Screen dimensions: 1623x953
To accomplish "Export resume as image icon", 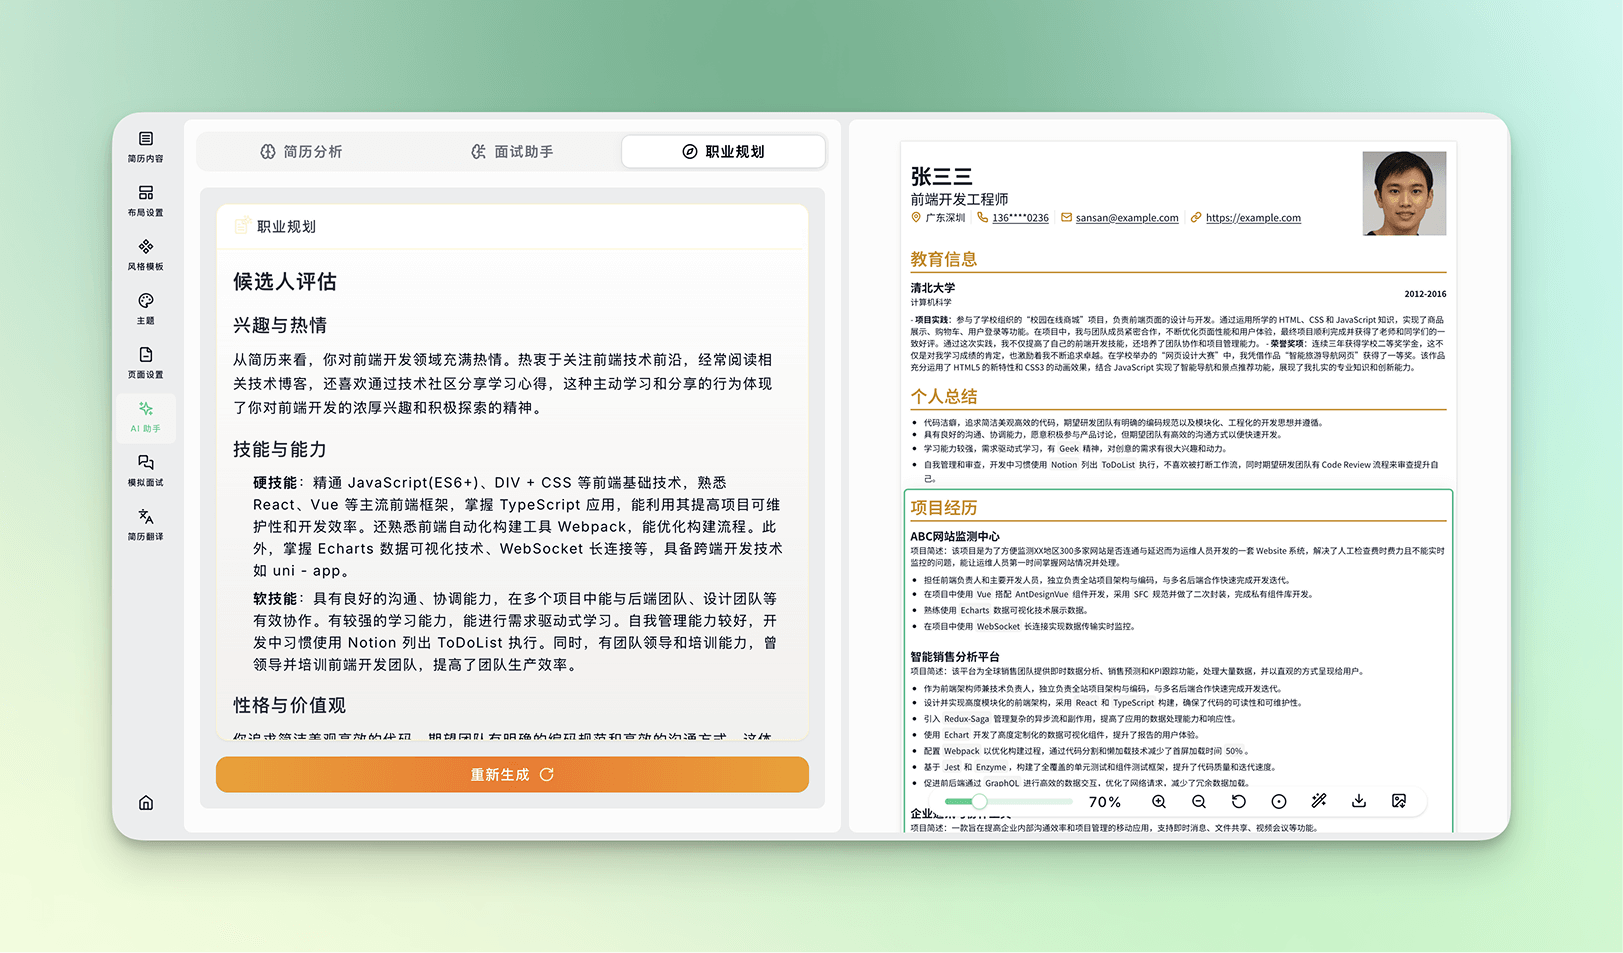I will click(x=1399, y=801).
